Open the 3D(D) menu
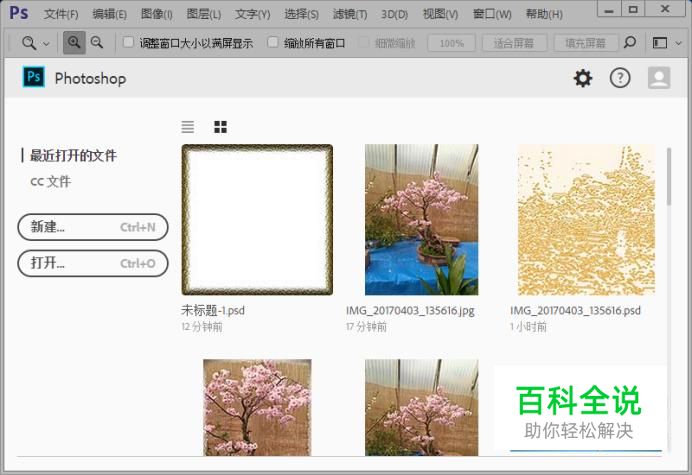Image resolution: width=692 pixels, height=475 pixels. (x=395, y=15)
